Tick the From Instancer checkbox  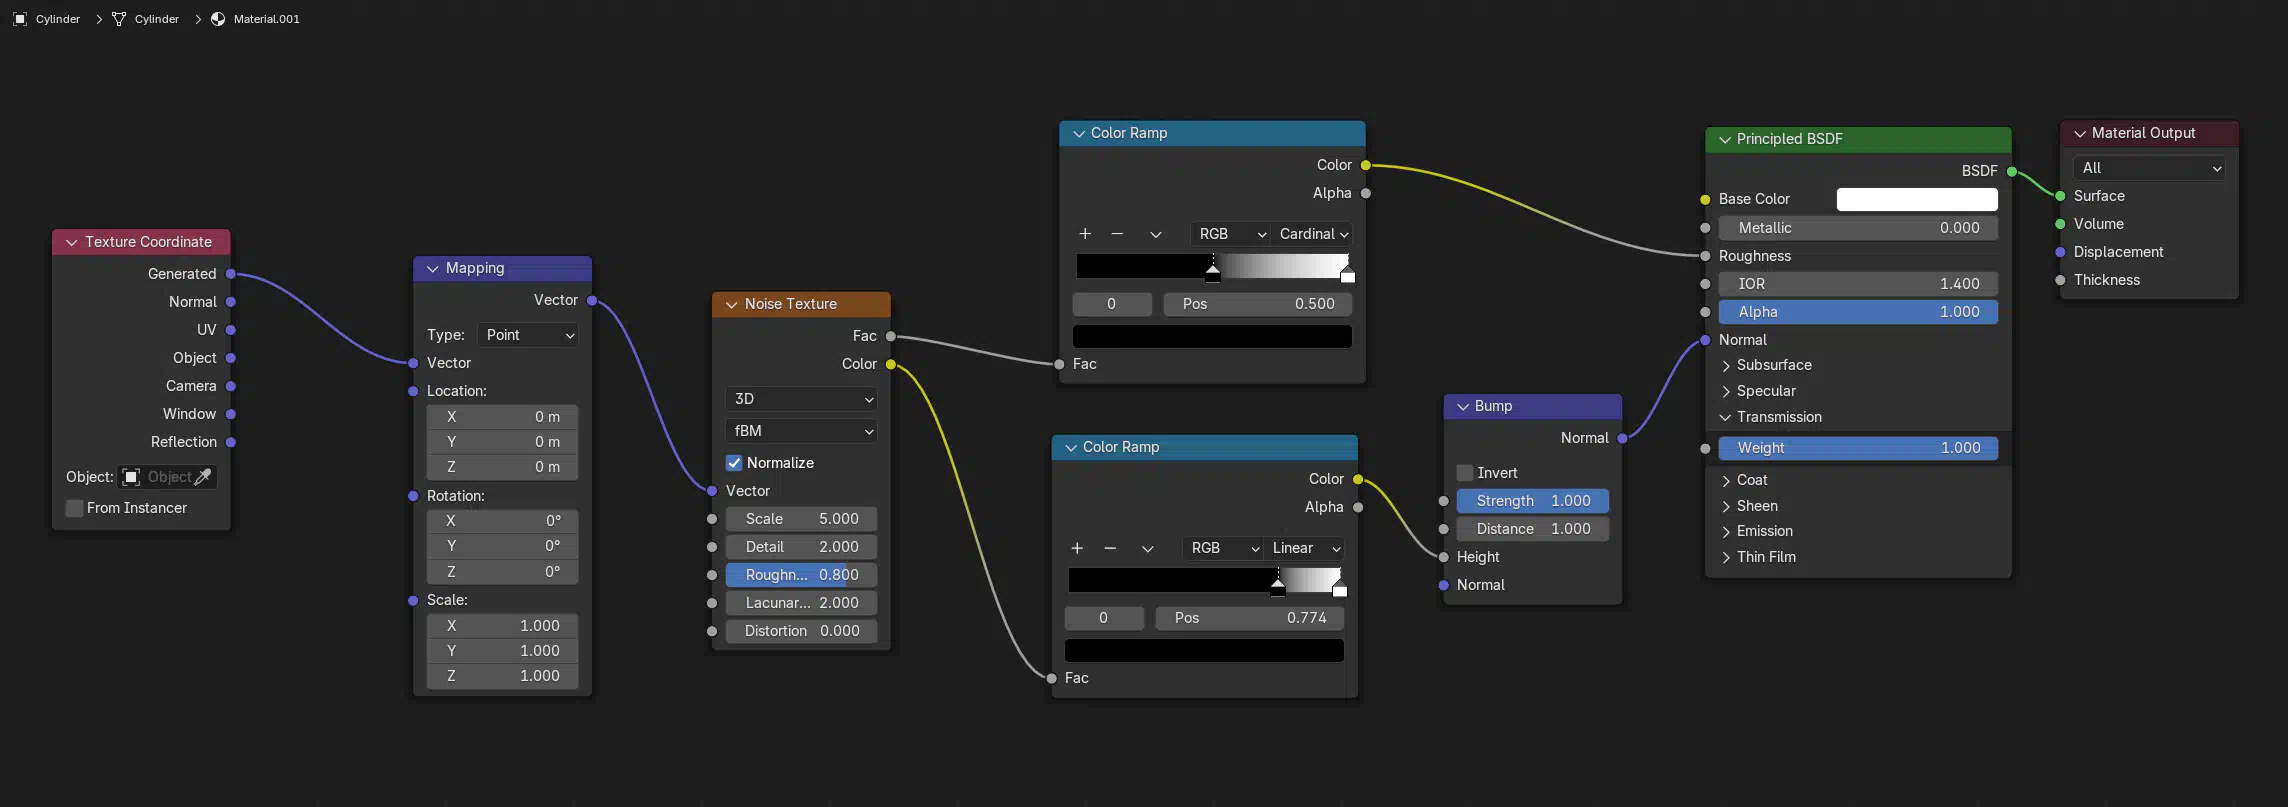tap(74, 508)
